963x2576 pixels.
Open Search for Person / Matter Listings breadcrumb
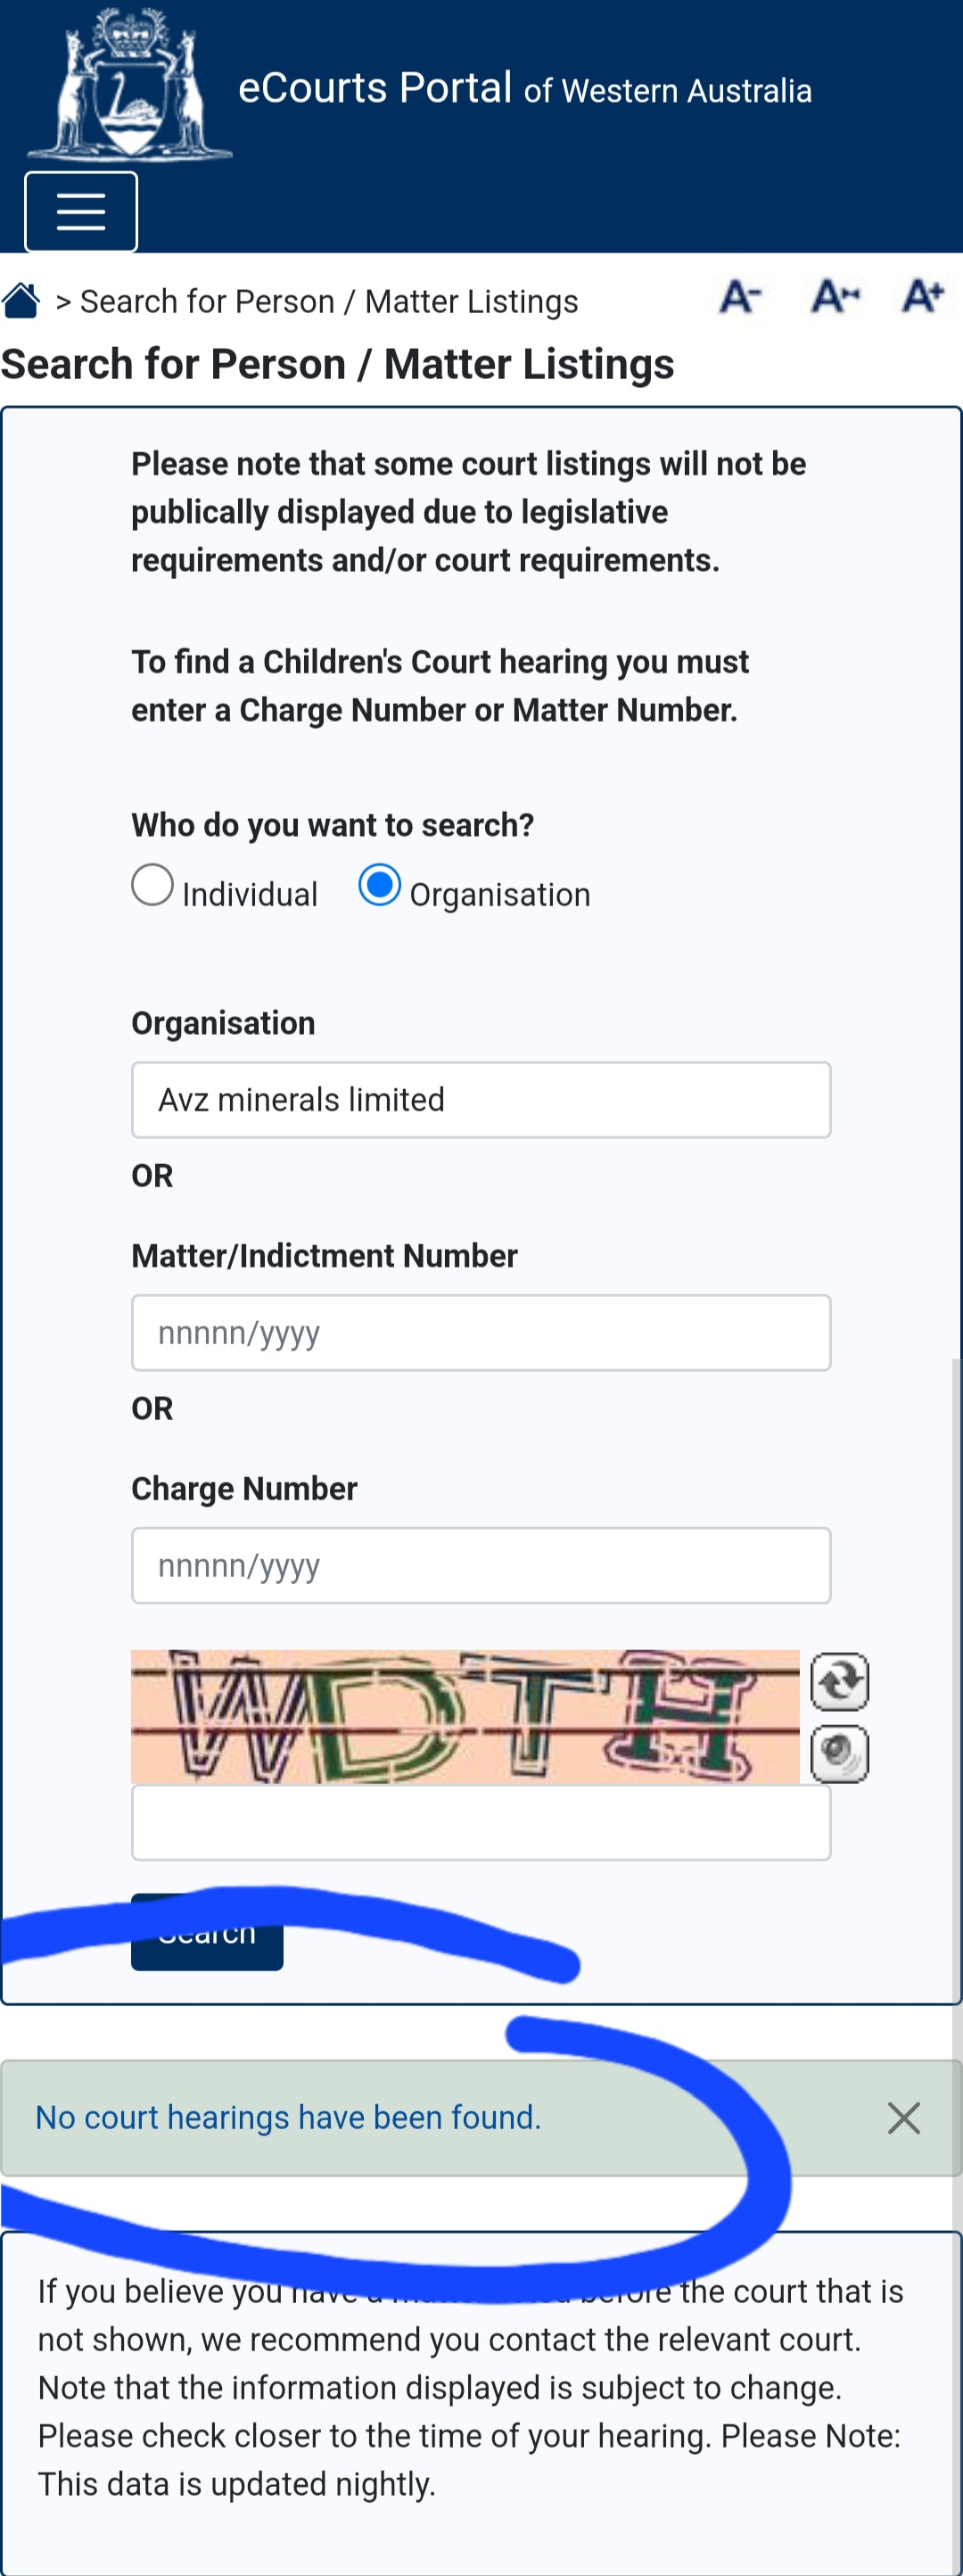(329, 301)
